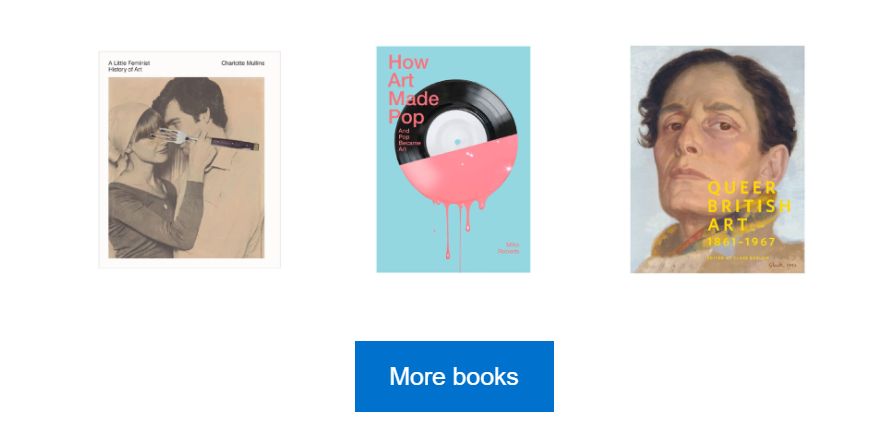Click the painted portrait's face on third cover
The image size is (892, 422).
[x=716, y=142]
